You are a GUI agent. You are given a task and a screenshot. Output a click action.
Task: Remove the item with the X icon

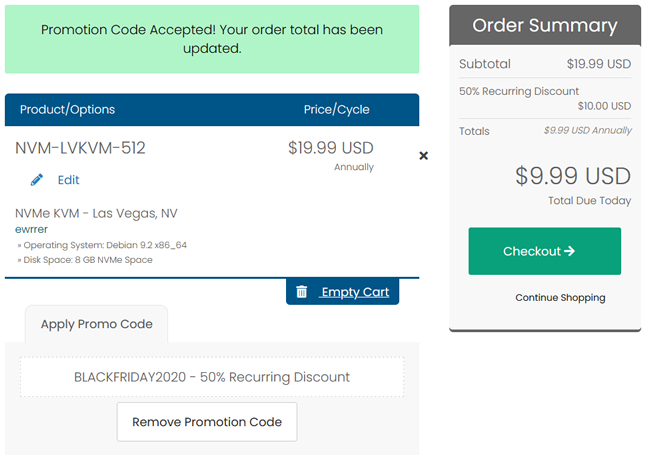(x=423, y=156)
